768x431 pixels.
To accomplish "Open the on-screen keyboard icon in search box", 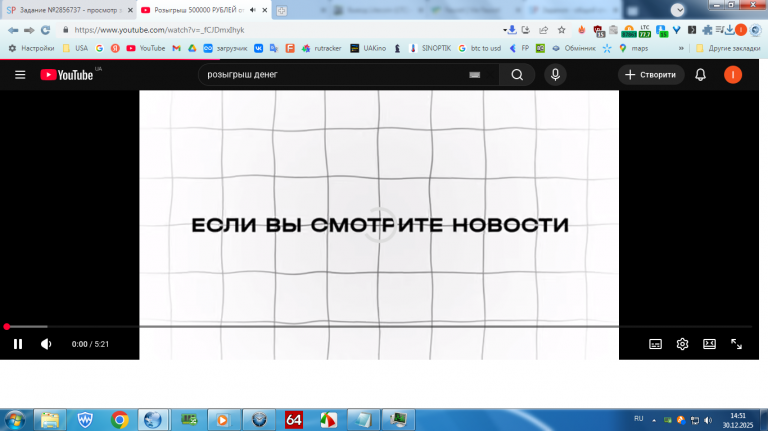I will coord(474,75).
